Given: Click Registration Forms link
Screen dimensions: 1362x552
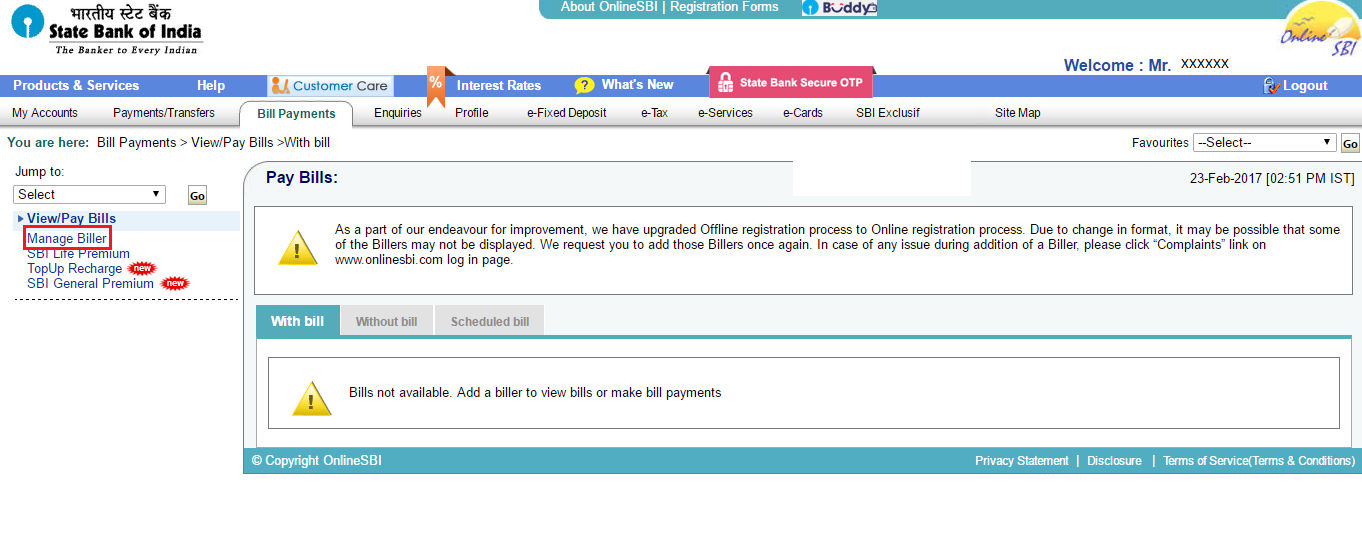Looking at the screenshot, I should coord(724,7).
